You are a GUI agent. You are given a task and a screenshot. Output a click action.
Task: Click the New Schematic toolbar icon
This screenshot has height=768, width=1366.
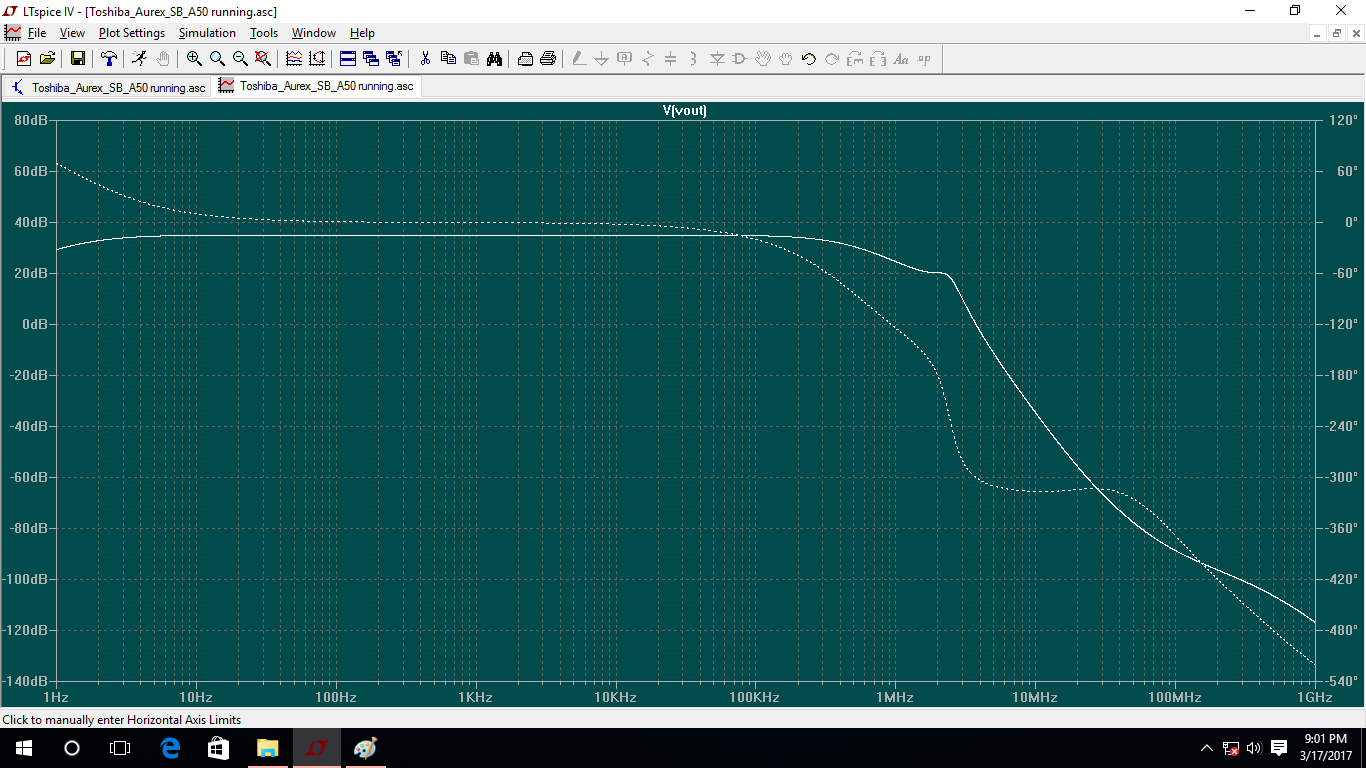pyautogui.click(x=24, y=59)
